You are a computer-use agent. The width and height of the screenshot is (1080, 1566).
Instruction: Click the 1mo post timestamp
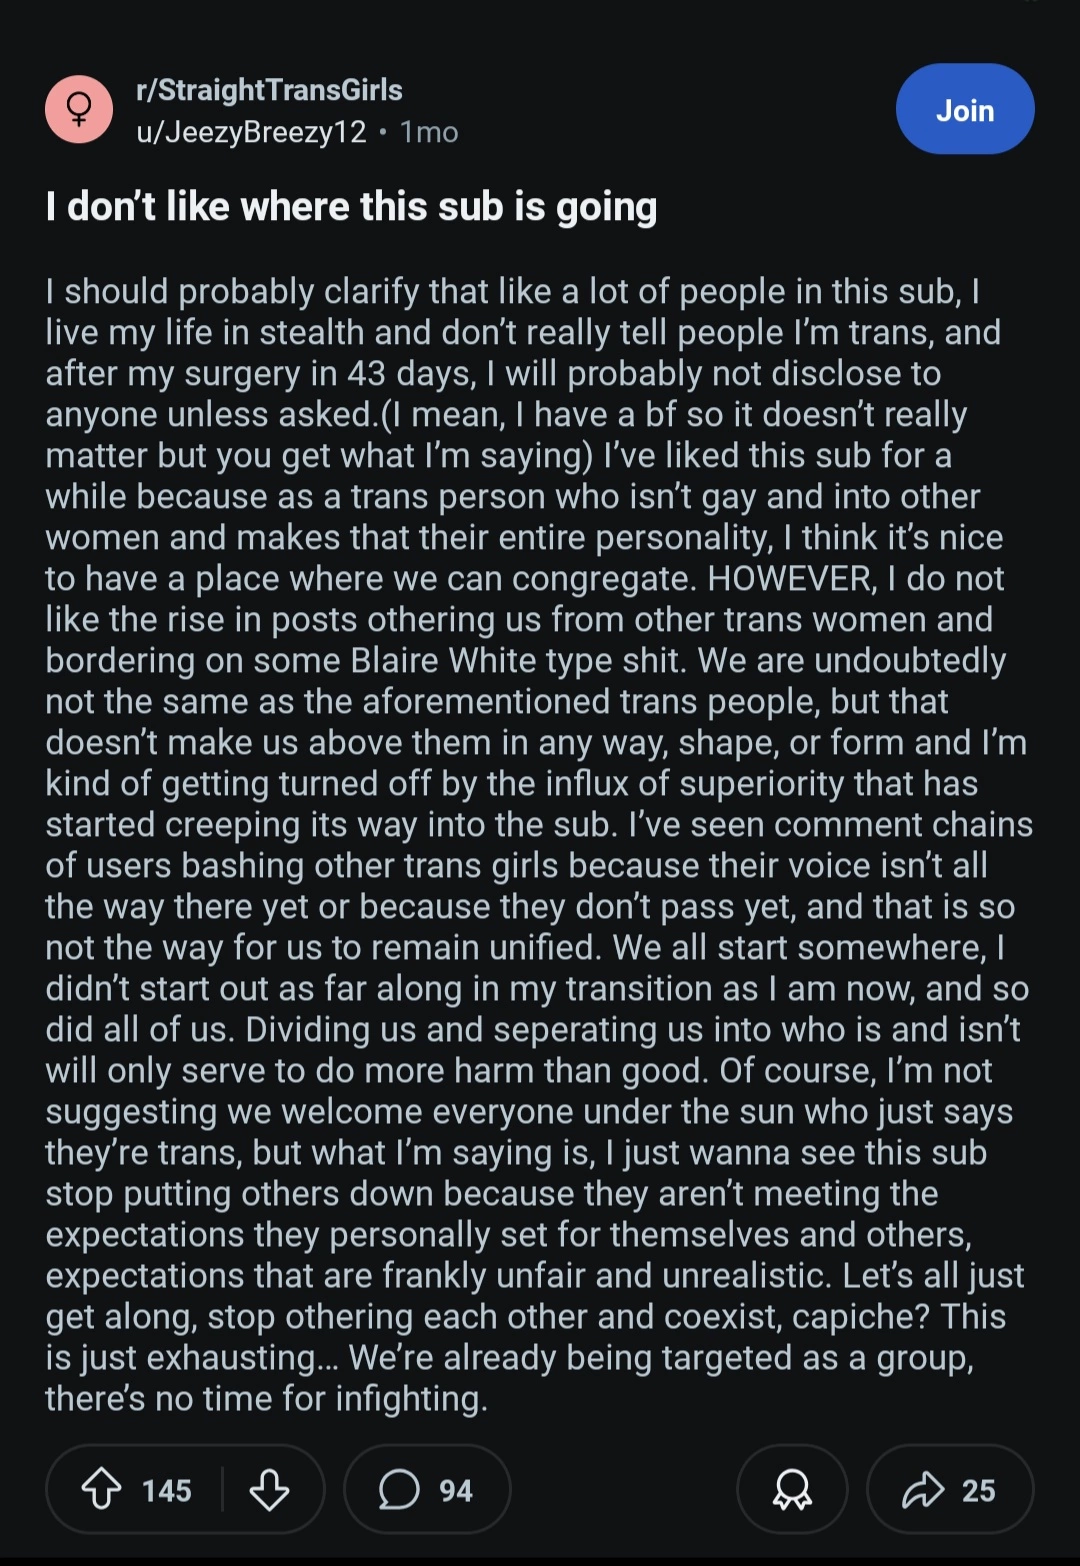click(429, 132)
